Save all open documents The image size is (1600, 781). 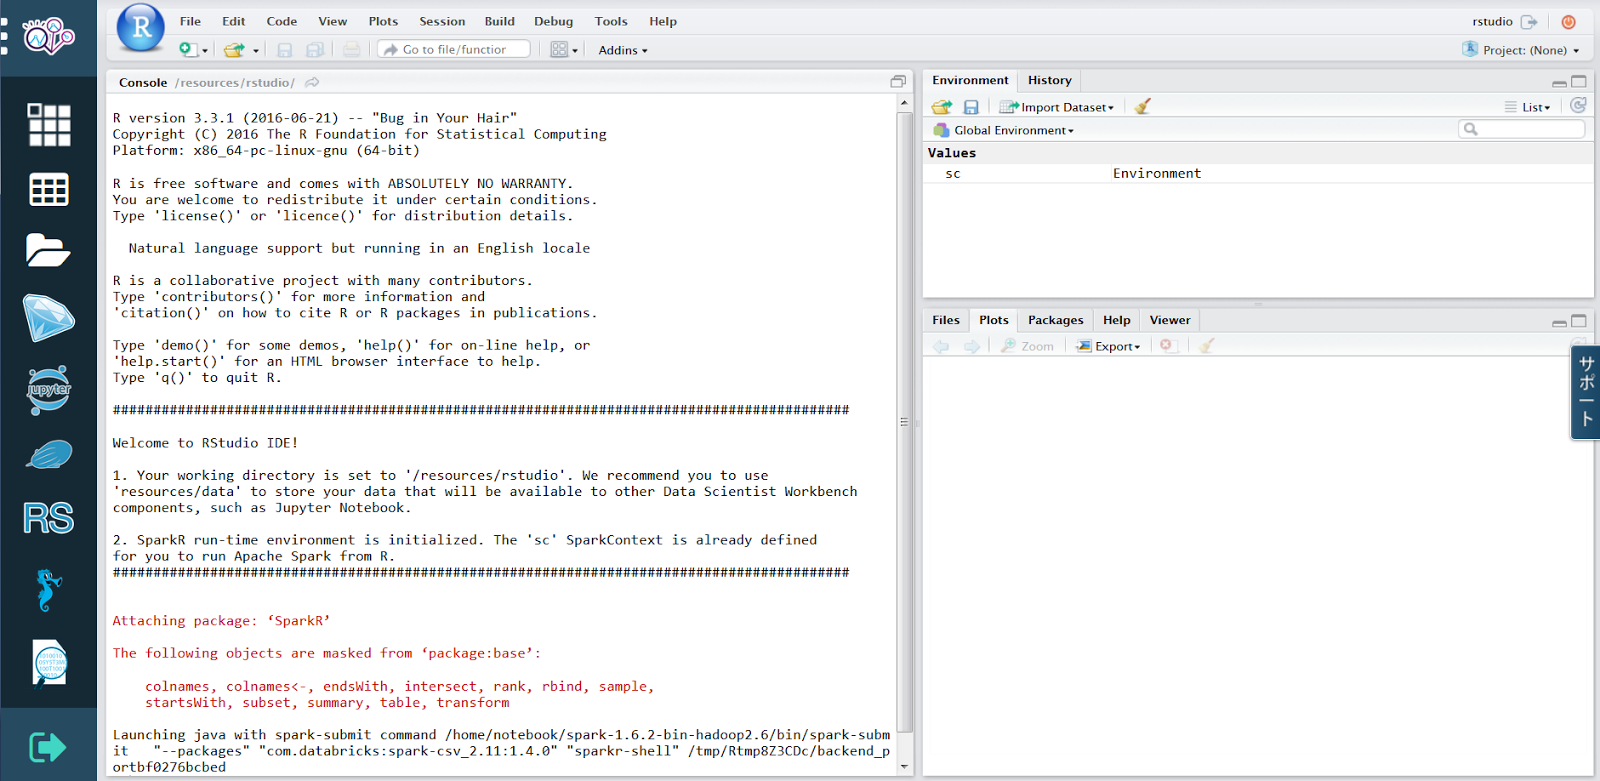[315, 49]
